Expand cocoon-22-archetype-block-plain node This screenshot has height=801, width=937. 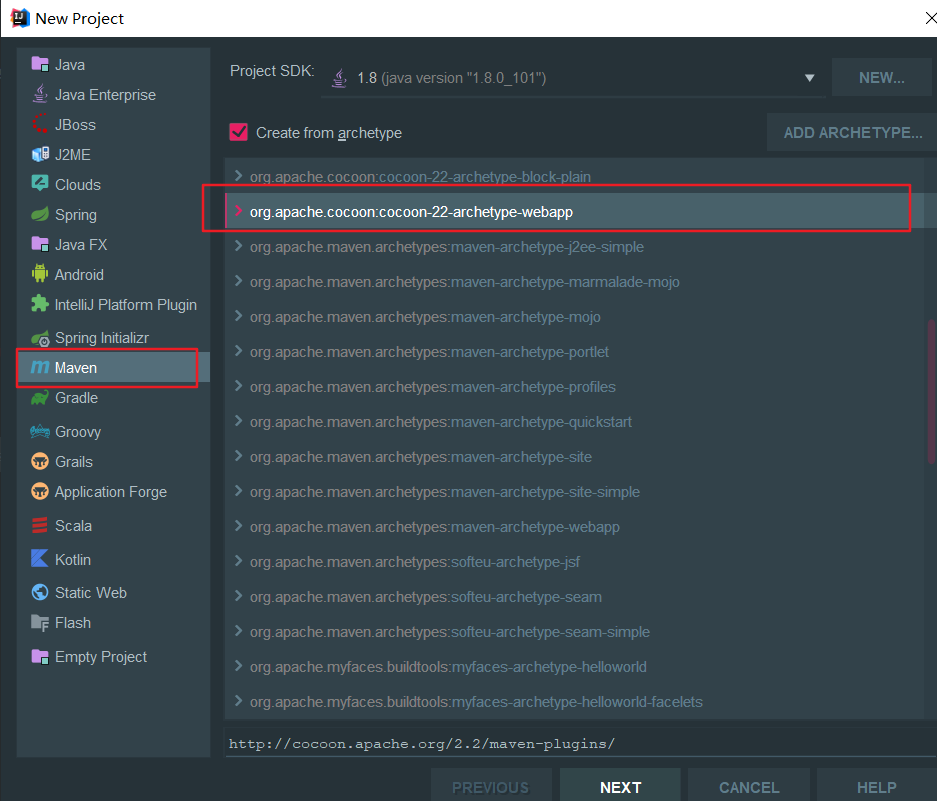point(238,176)
